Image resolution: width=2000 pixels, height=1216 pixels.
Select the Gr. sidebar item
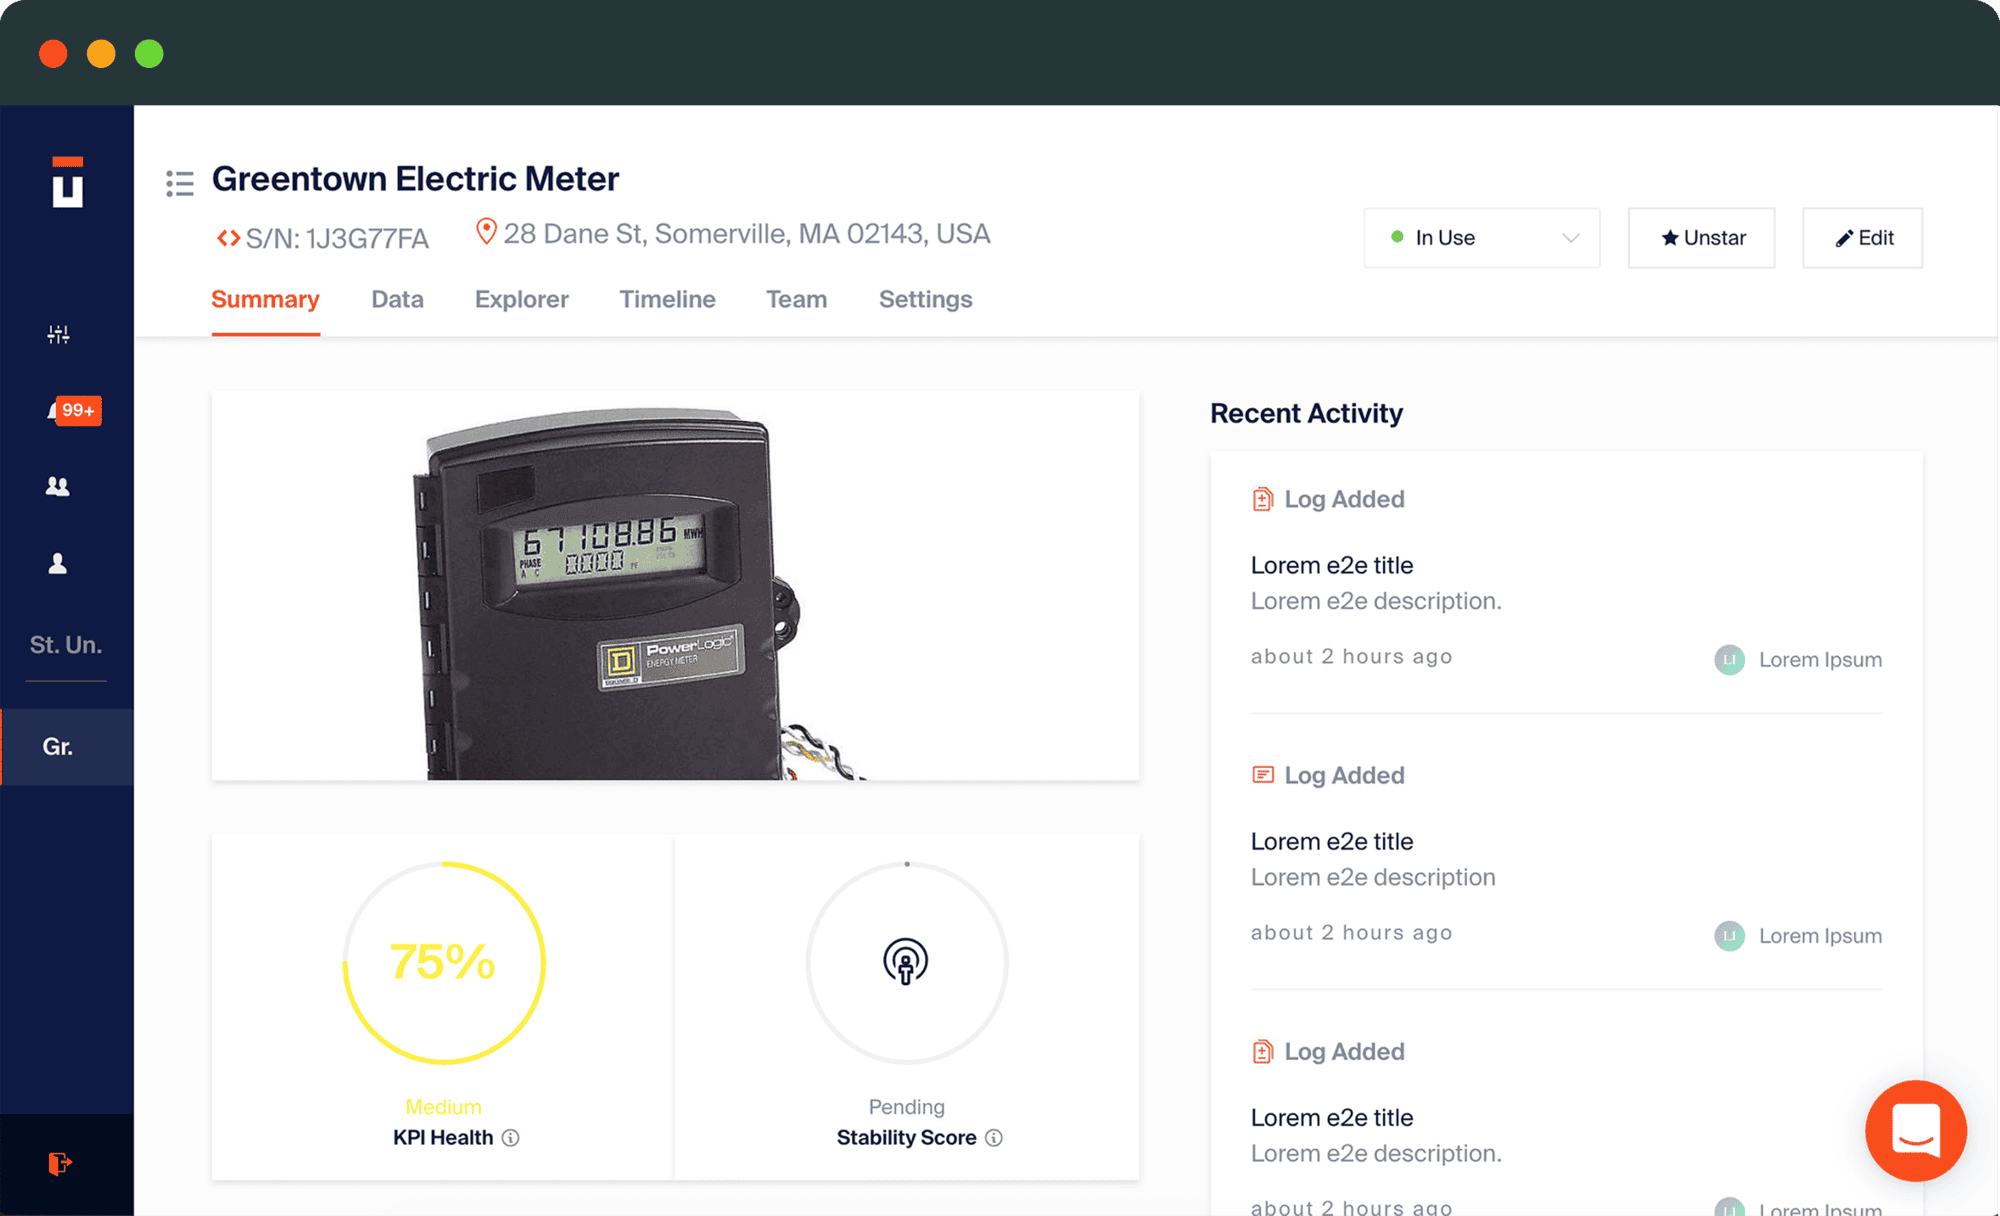point(67,747)
